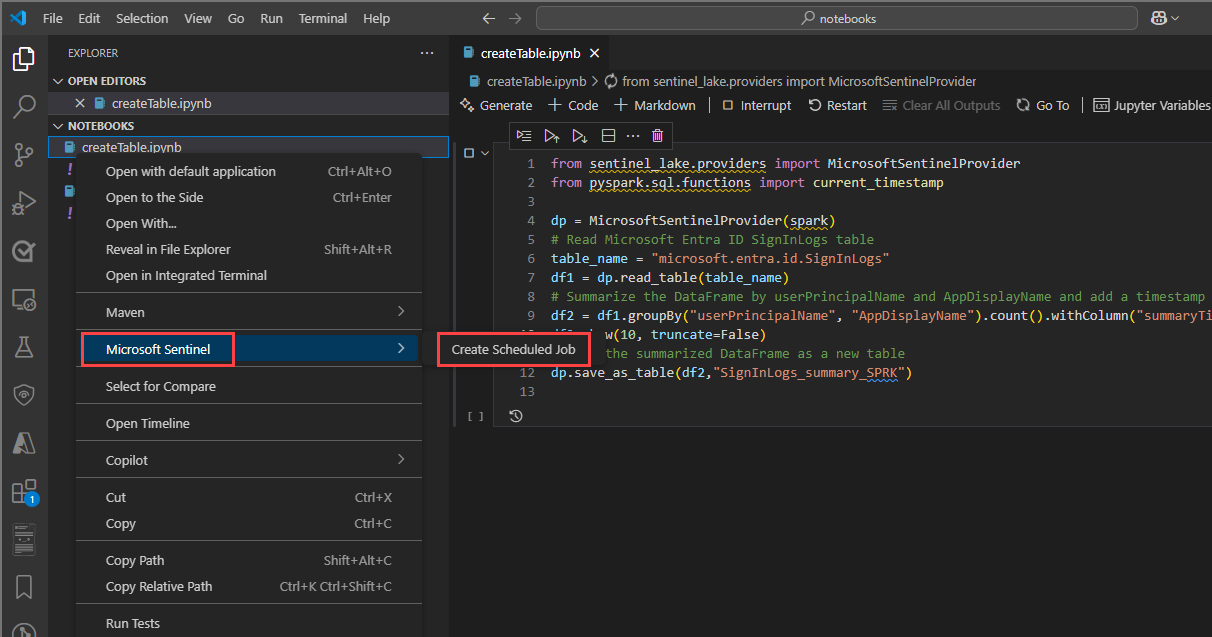The image size is (1212, 637).
Task: Close the createTable.ipynb editor tab
Action: coord(595,53)
